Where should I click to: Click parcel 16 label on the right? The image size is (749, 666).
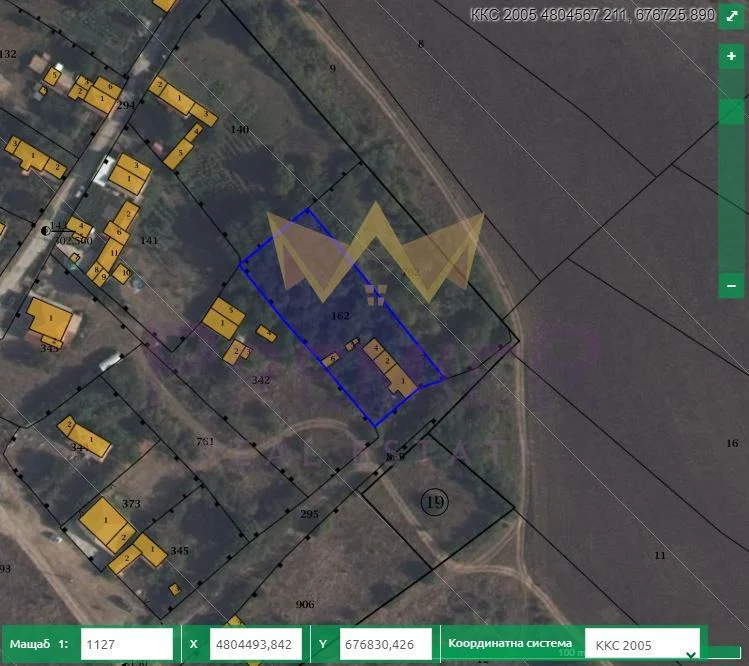tap(732, 443)
